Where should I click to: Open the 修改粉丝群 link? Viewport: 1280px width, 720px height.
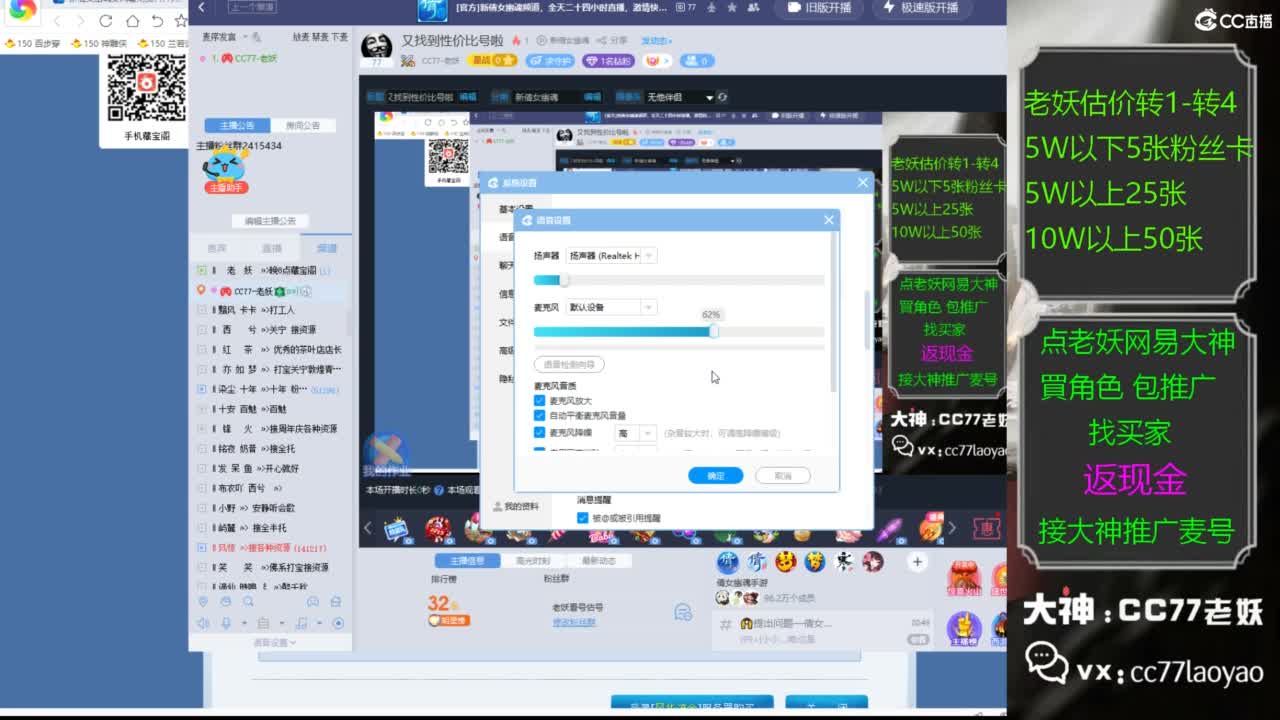574,621
